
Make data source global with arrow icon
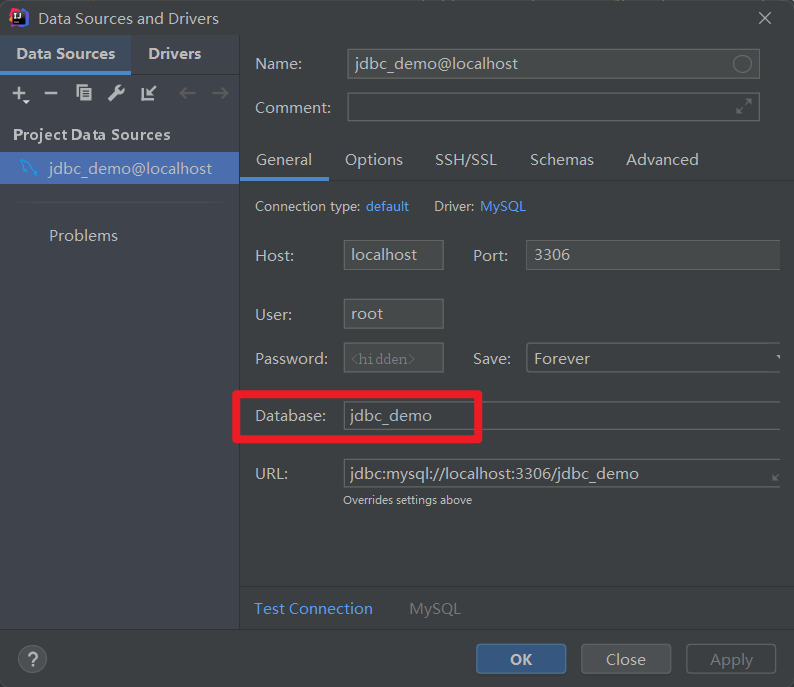click(148, 93)
